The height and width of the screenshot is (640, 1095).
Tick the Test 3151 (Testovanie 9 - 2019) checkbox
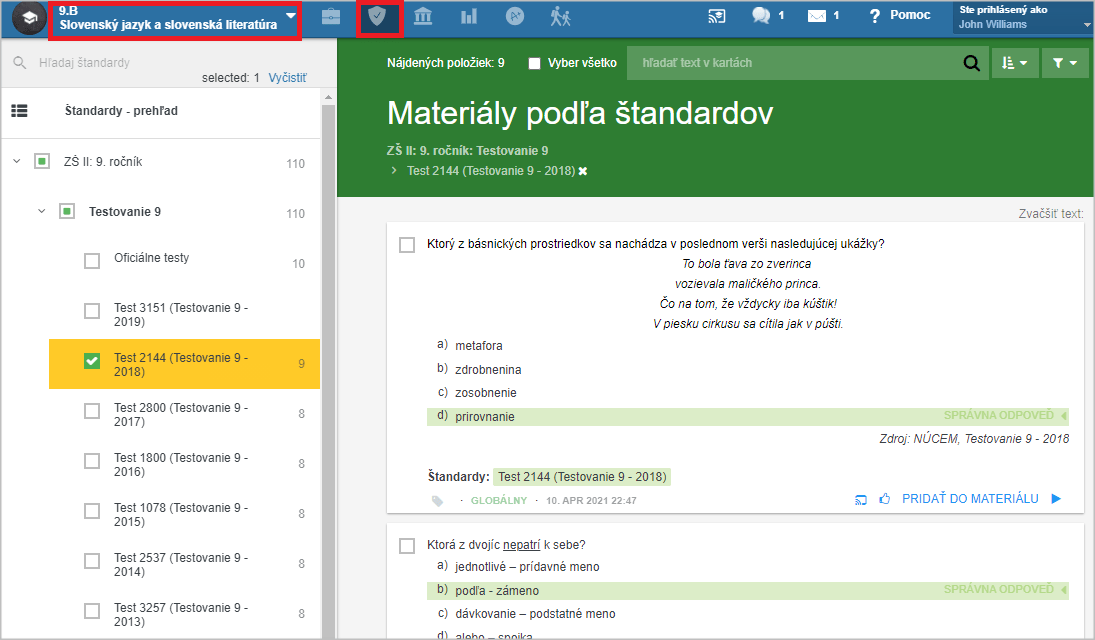pos(91,311)
